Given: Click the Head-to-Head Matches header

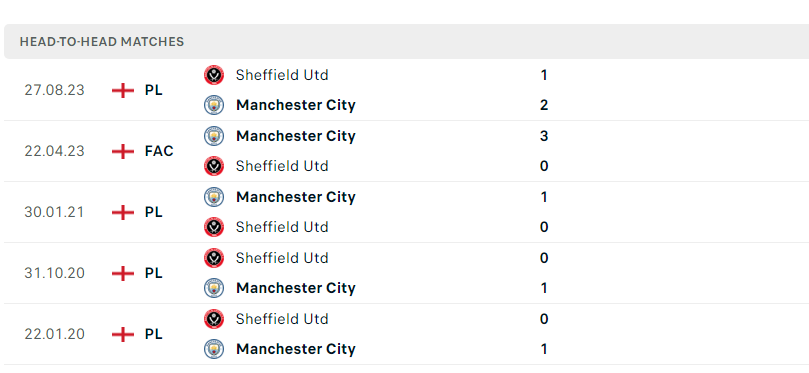Looking at the screenshot, I should 102,42.
